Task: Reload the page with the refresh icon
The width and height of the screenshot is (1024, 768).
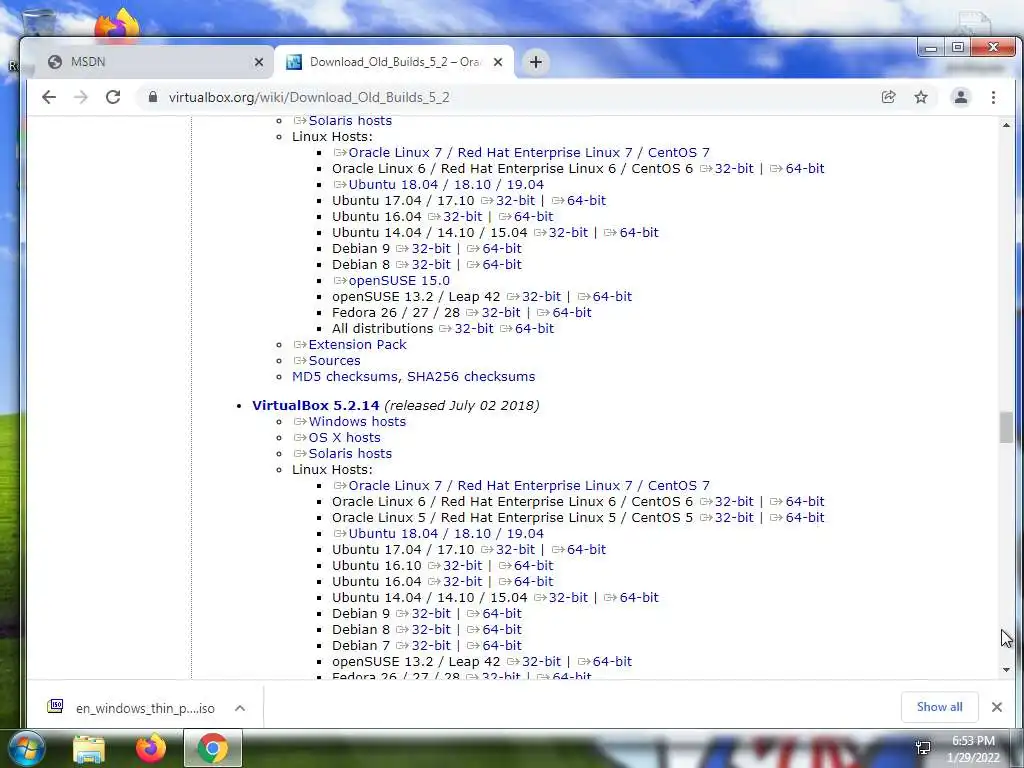Action: click(113, 97)
